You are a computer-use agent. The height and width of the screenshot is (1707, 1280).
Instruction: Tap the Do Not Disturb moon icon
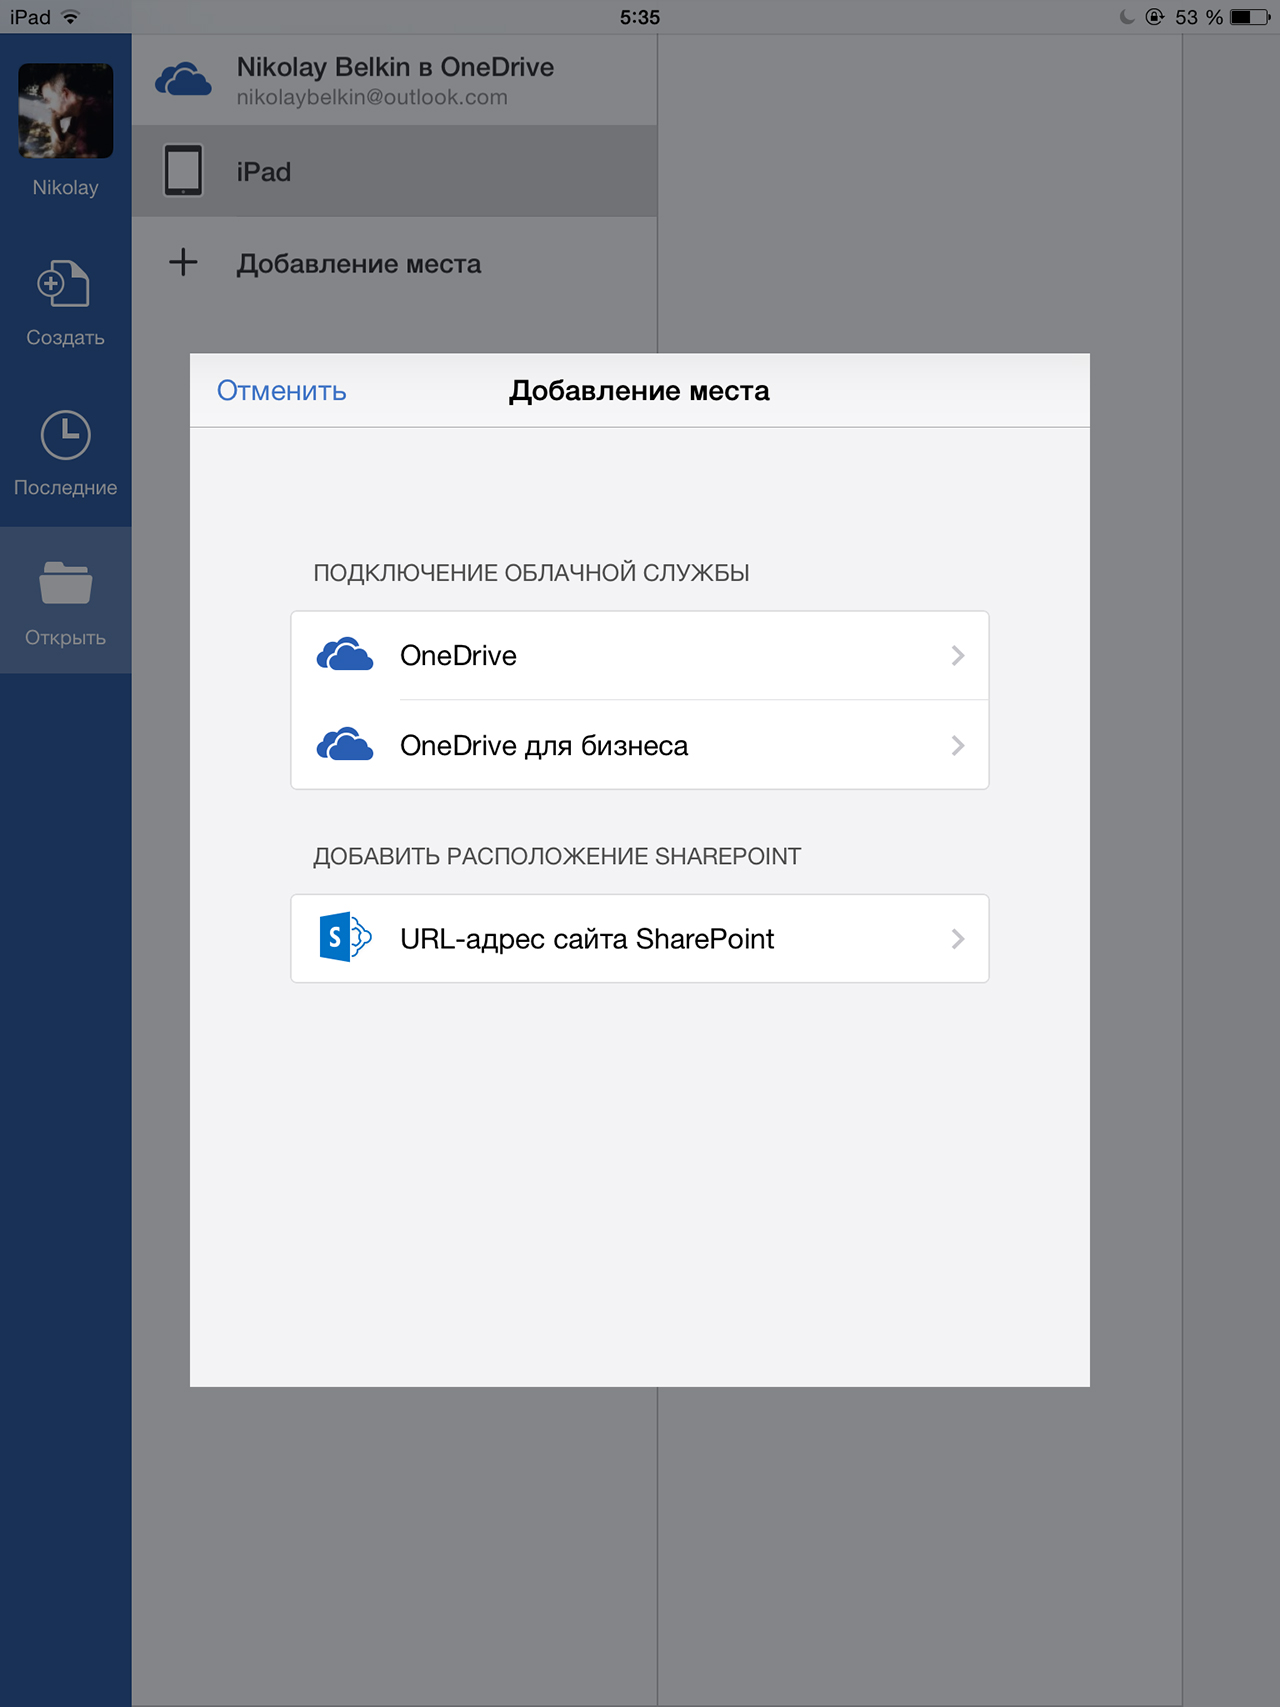click(x=1127, y=17)
